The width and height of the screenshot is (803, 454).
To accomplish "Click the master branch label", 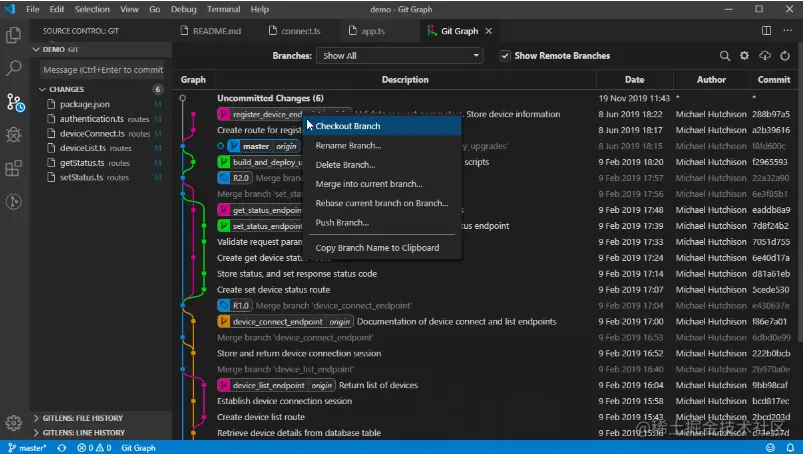I will 263,146.
